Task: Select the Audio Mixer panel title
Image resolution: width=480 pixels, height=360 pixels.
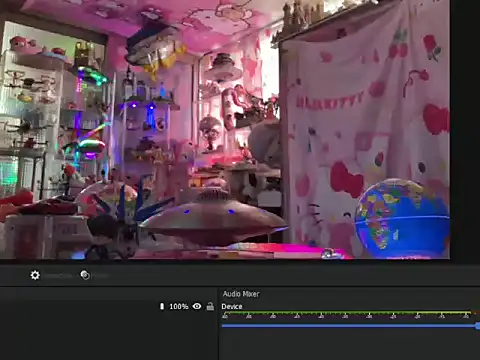Action: pyautogui.click(x=241, y=294)
